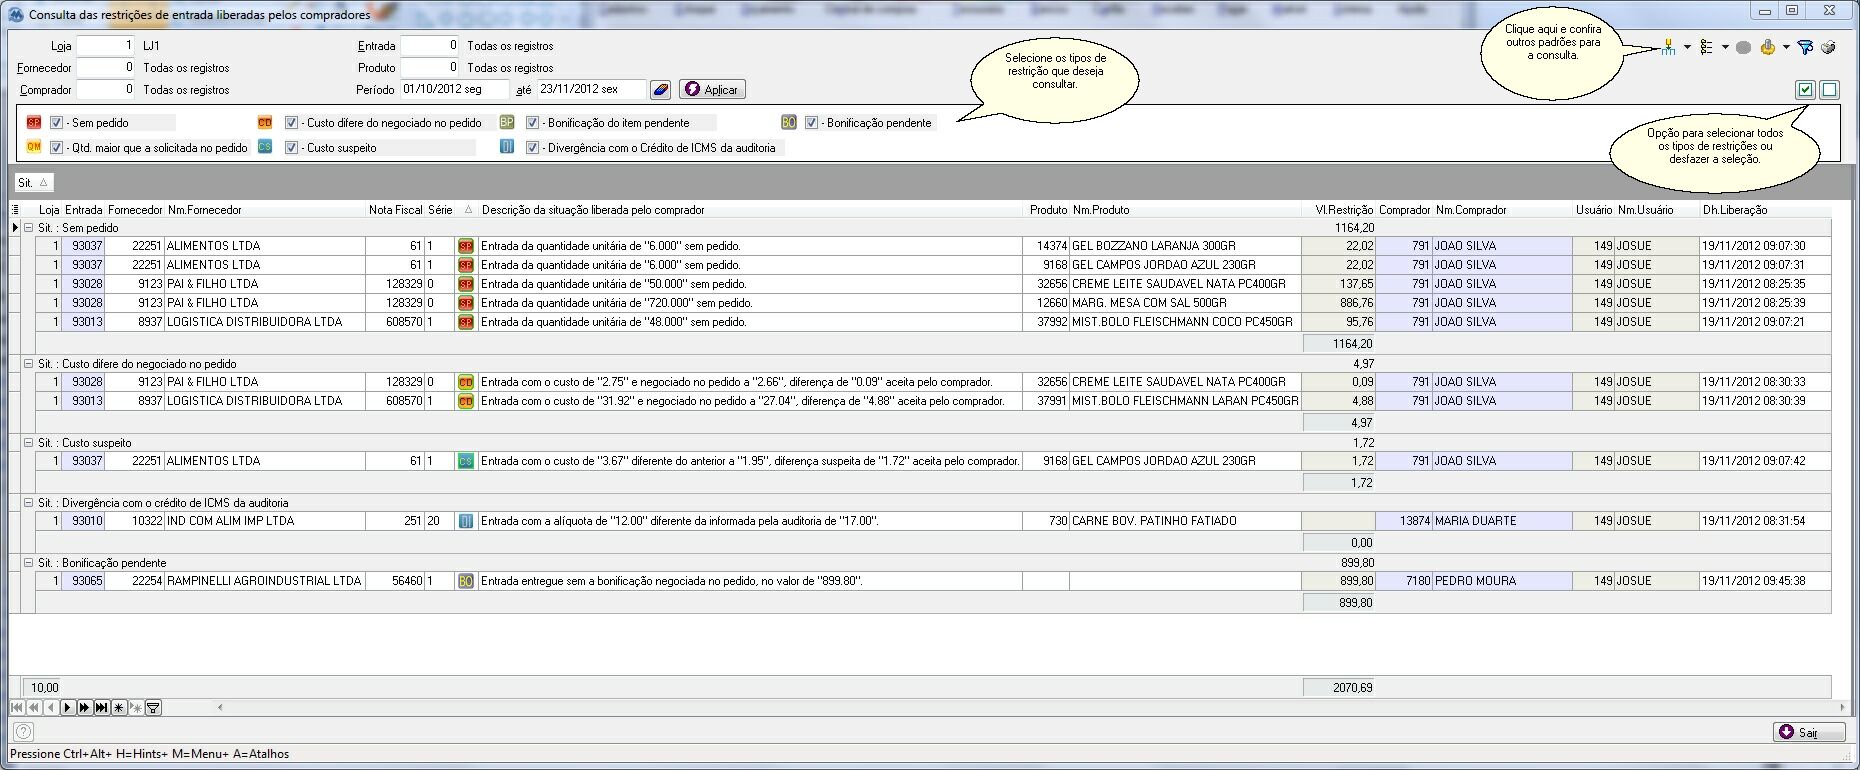Toggle Custo difere do negociado no pedido
This screenshot has width=1860, height=770.
pos(292,123)
